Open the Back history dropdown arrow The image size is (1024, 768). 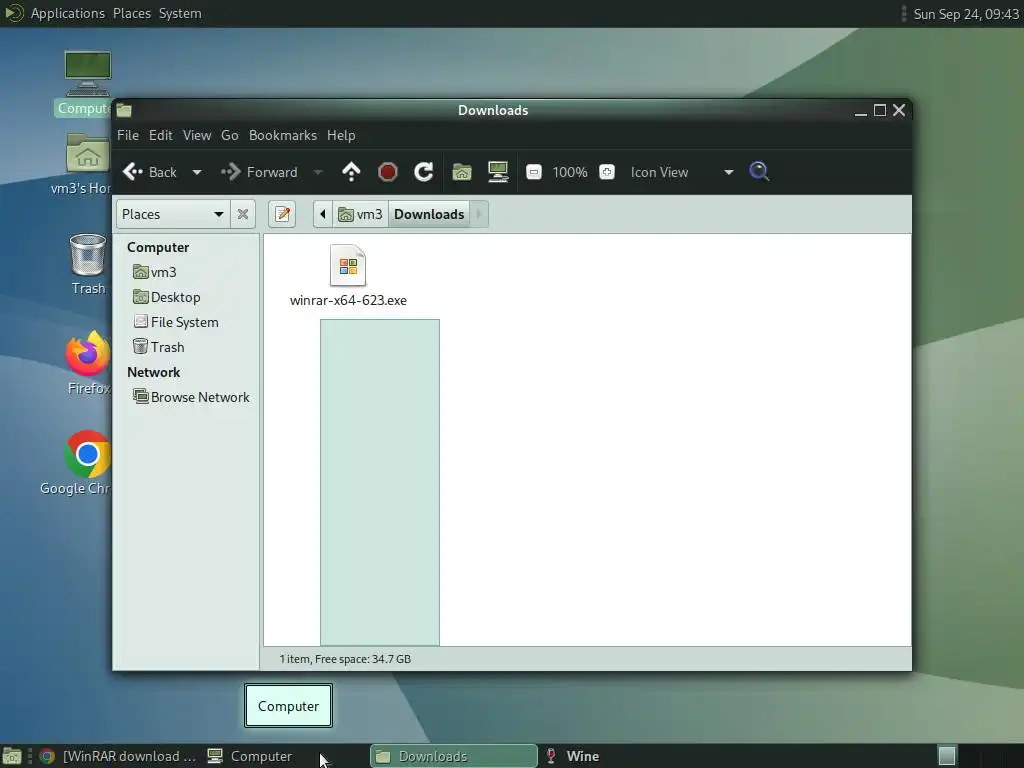click(x=197, y=172)
